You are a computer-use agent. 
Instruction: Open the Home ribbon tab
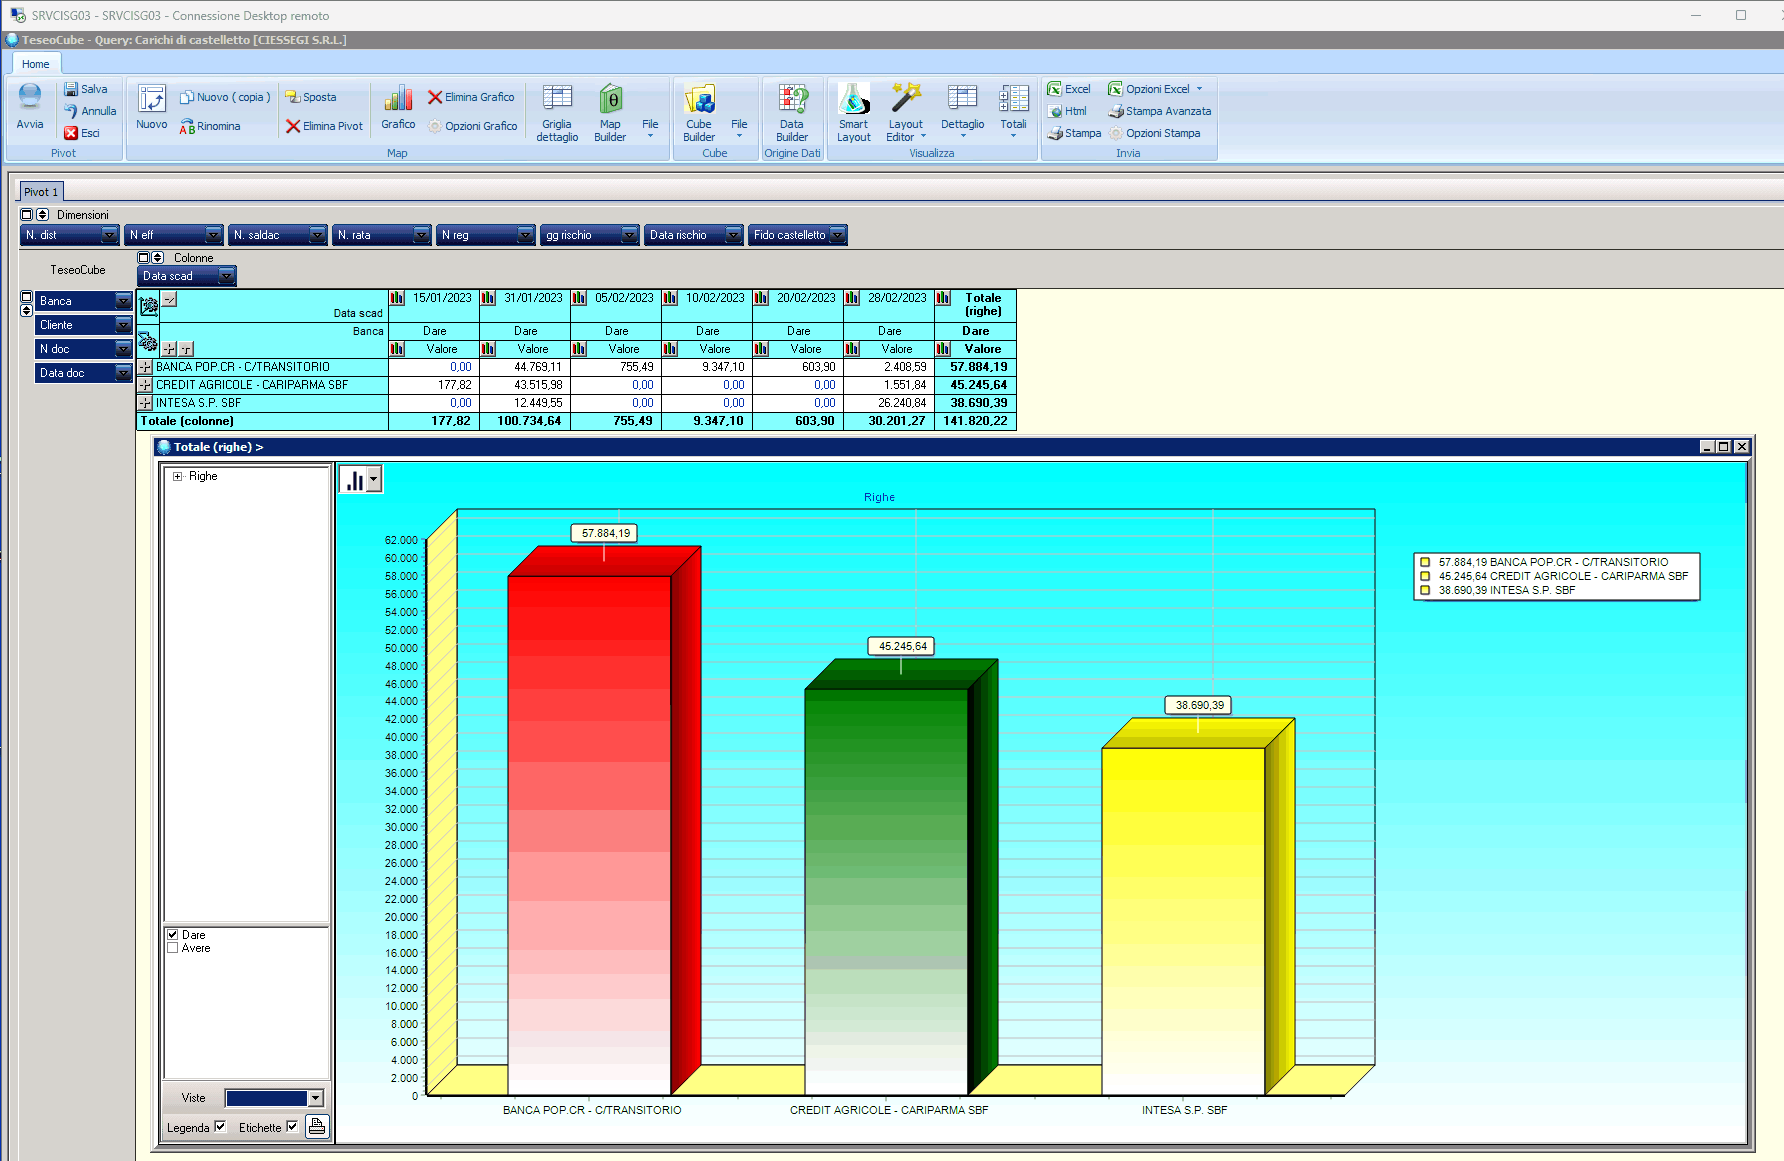click(36, 64)
